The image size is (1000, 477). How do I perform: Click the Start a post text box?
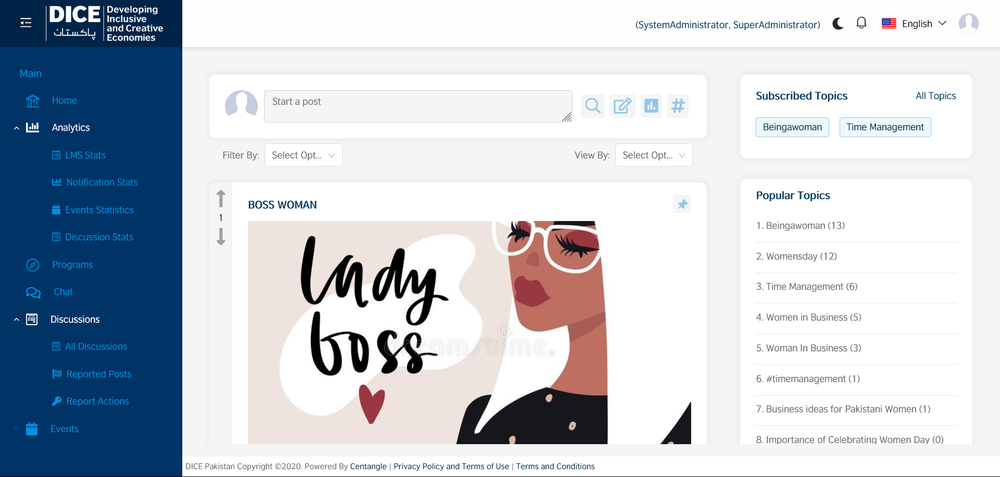click(418, 106)
